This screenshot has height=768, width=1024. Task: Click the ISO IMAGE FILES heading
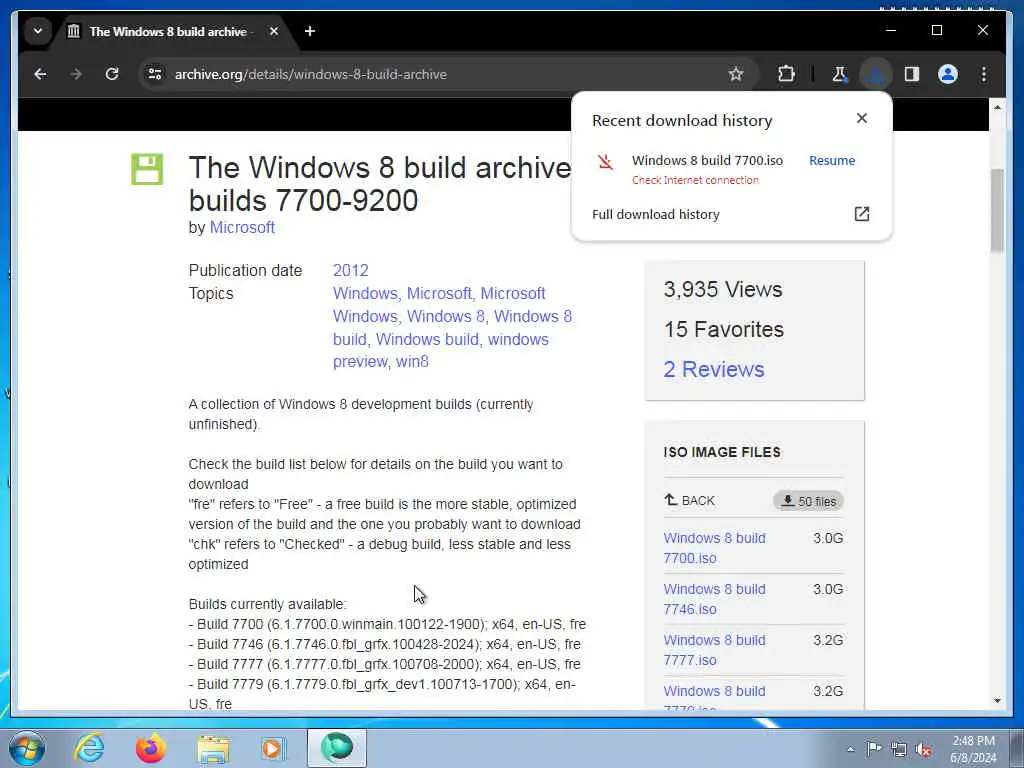[x=722, y=452]
